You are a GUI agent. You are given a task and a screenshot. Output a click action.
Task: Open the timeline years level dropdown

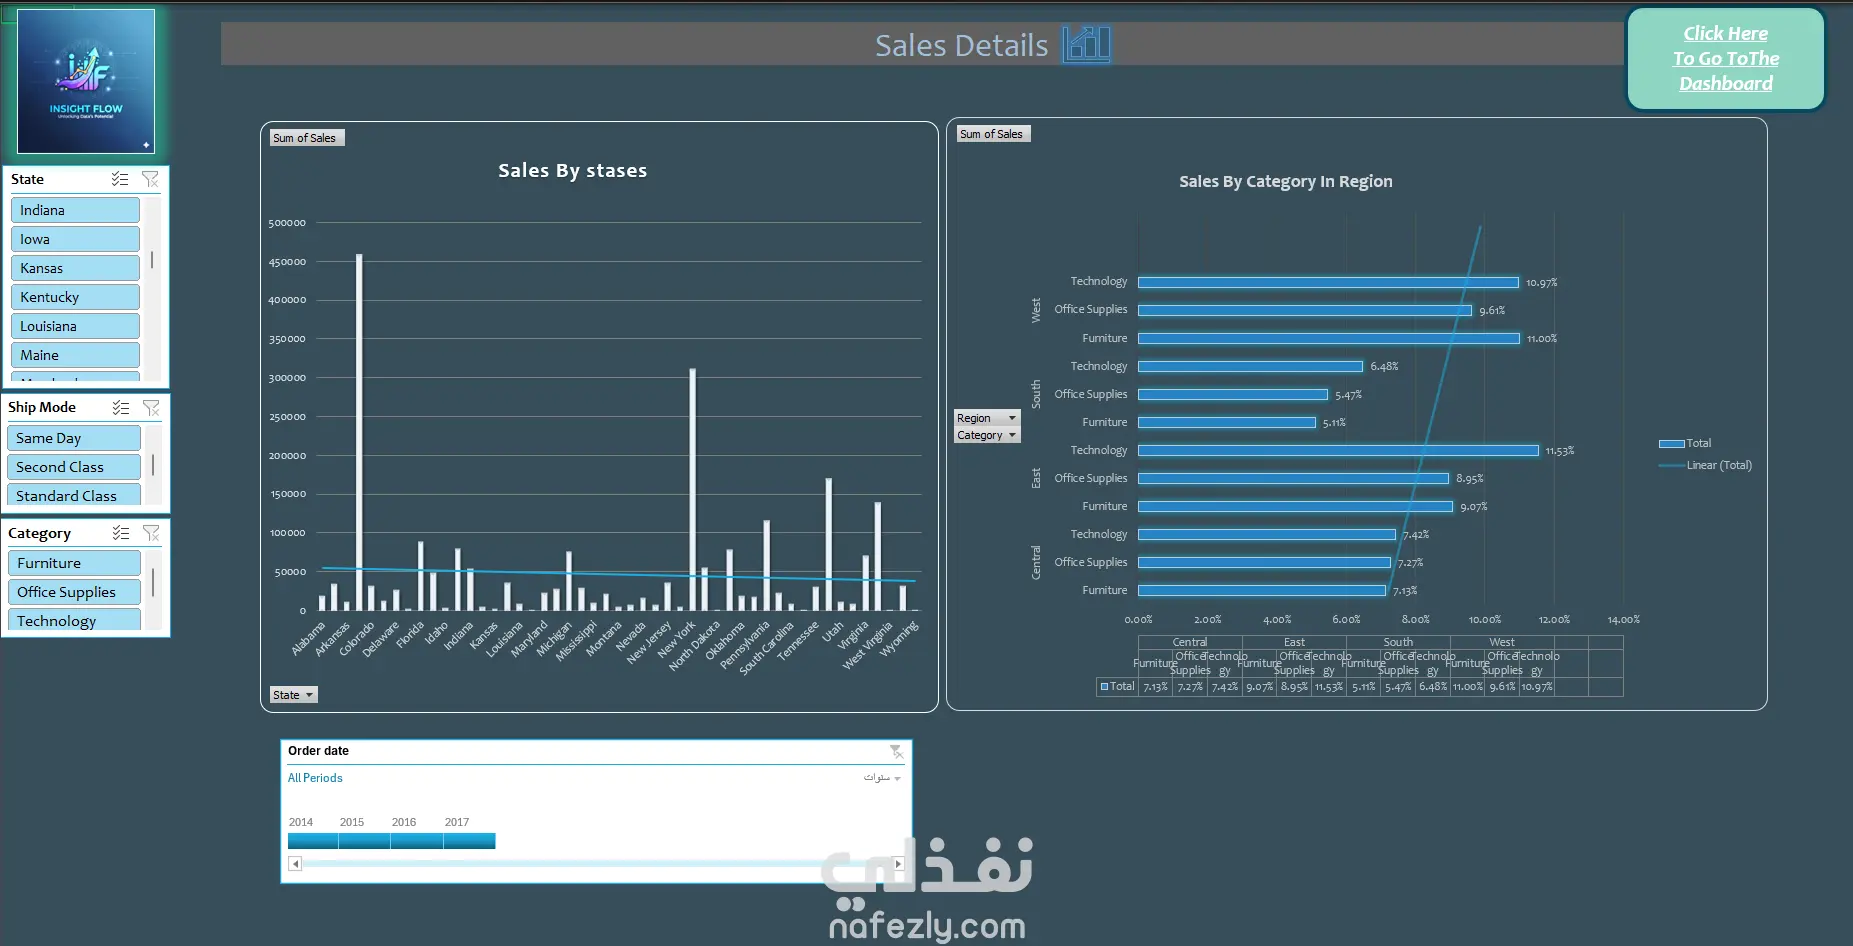click(x=883, y=778)
